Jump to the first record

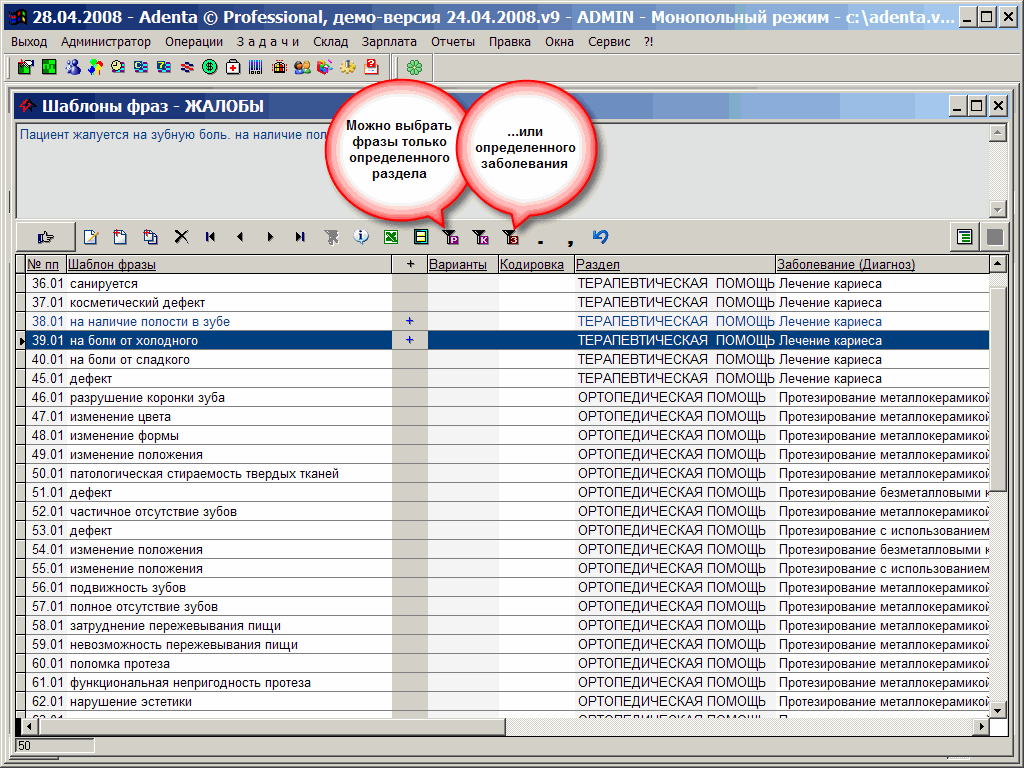pos(210,237)
